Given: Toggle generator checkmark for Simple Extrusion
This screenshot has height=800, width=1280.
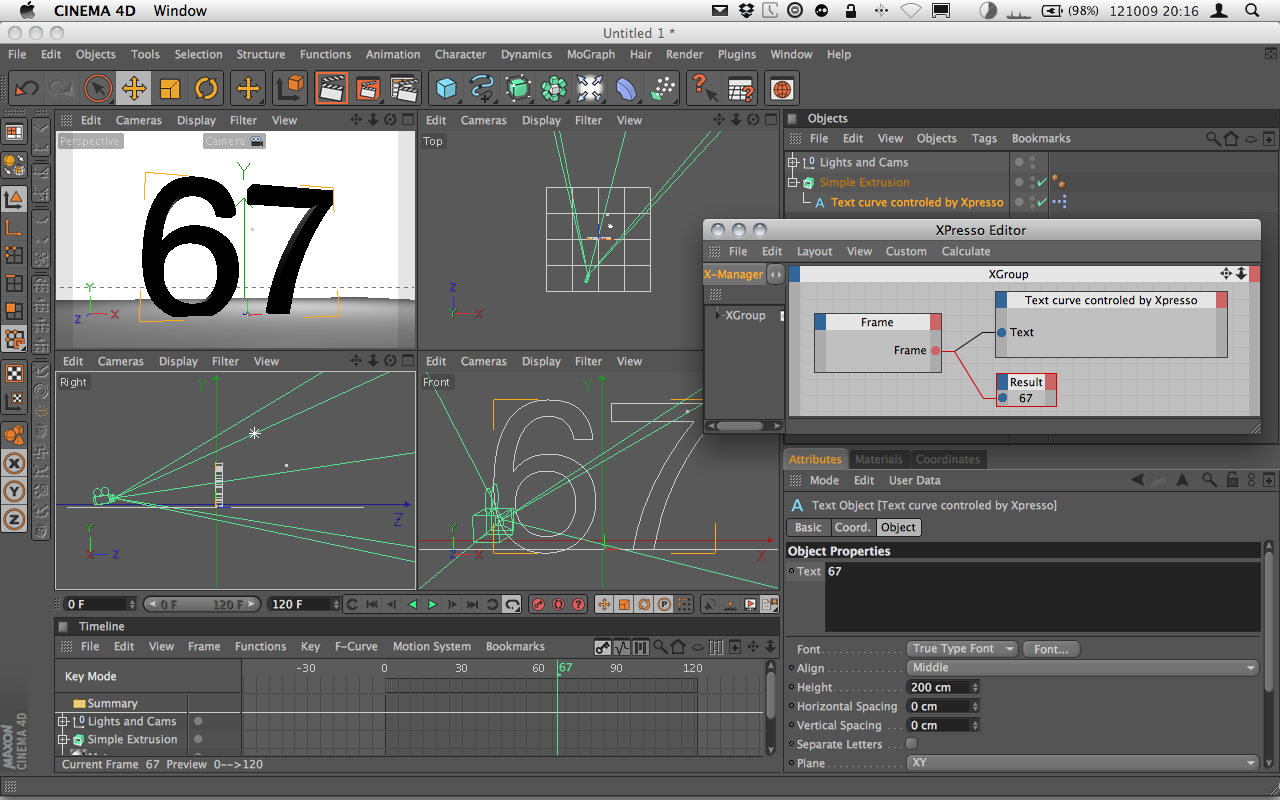Looking at the screenshot, I should (x=1042, y=182).
